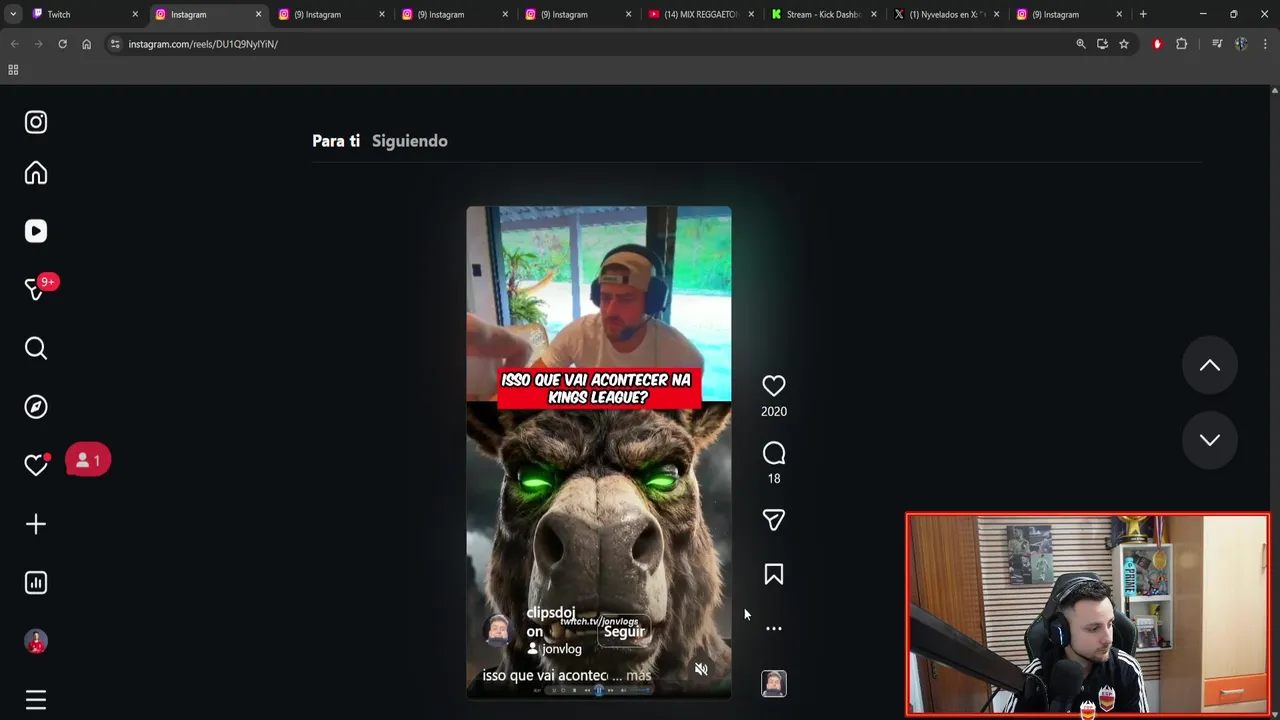Switch to Para ti tab
The image size is (1280, 720).
(336, 141)
